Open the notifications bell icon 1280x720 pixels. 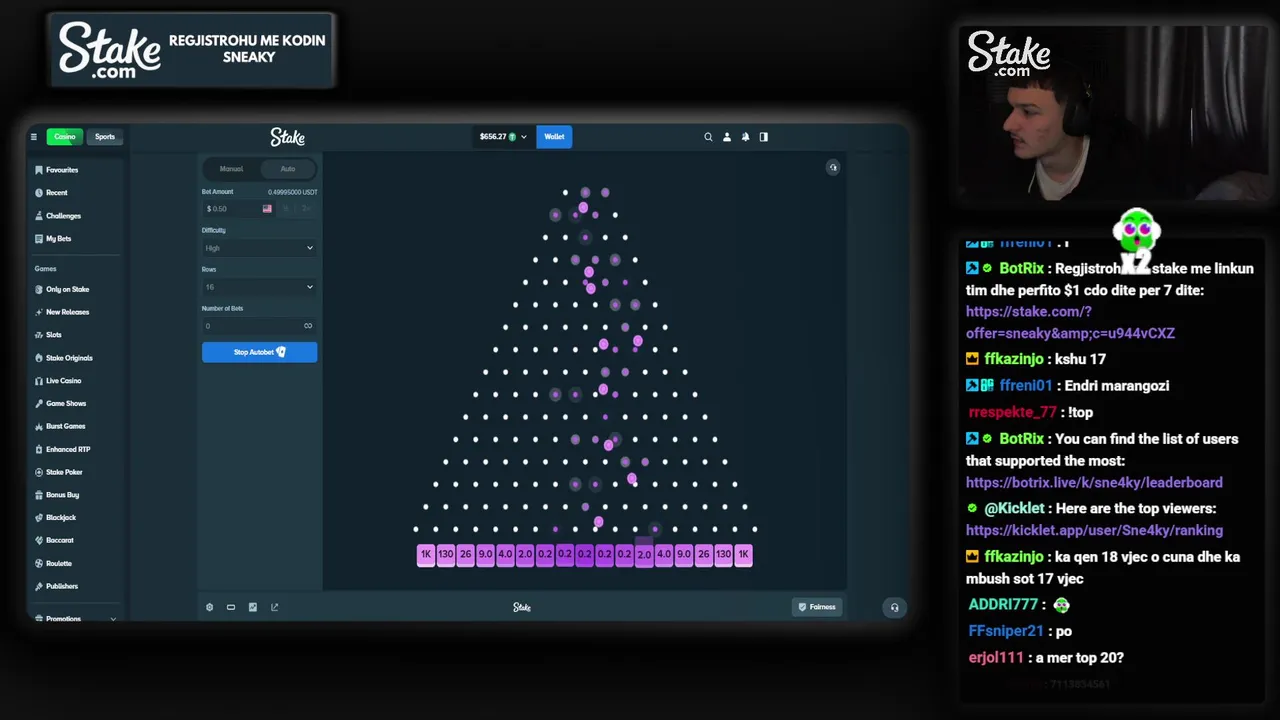click(745, 137)
